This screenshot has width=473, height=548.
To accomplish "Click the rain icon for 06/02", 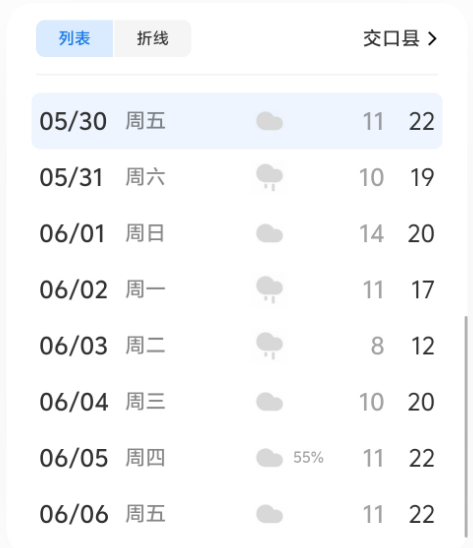I will (x=269, y=290).
